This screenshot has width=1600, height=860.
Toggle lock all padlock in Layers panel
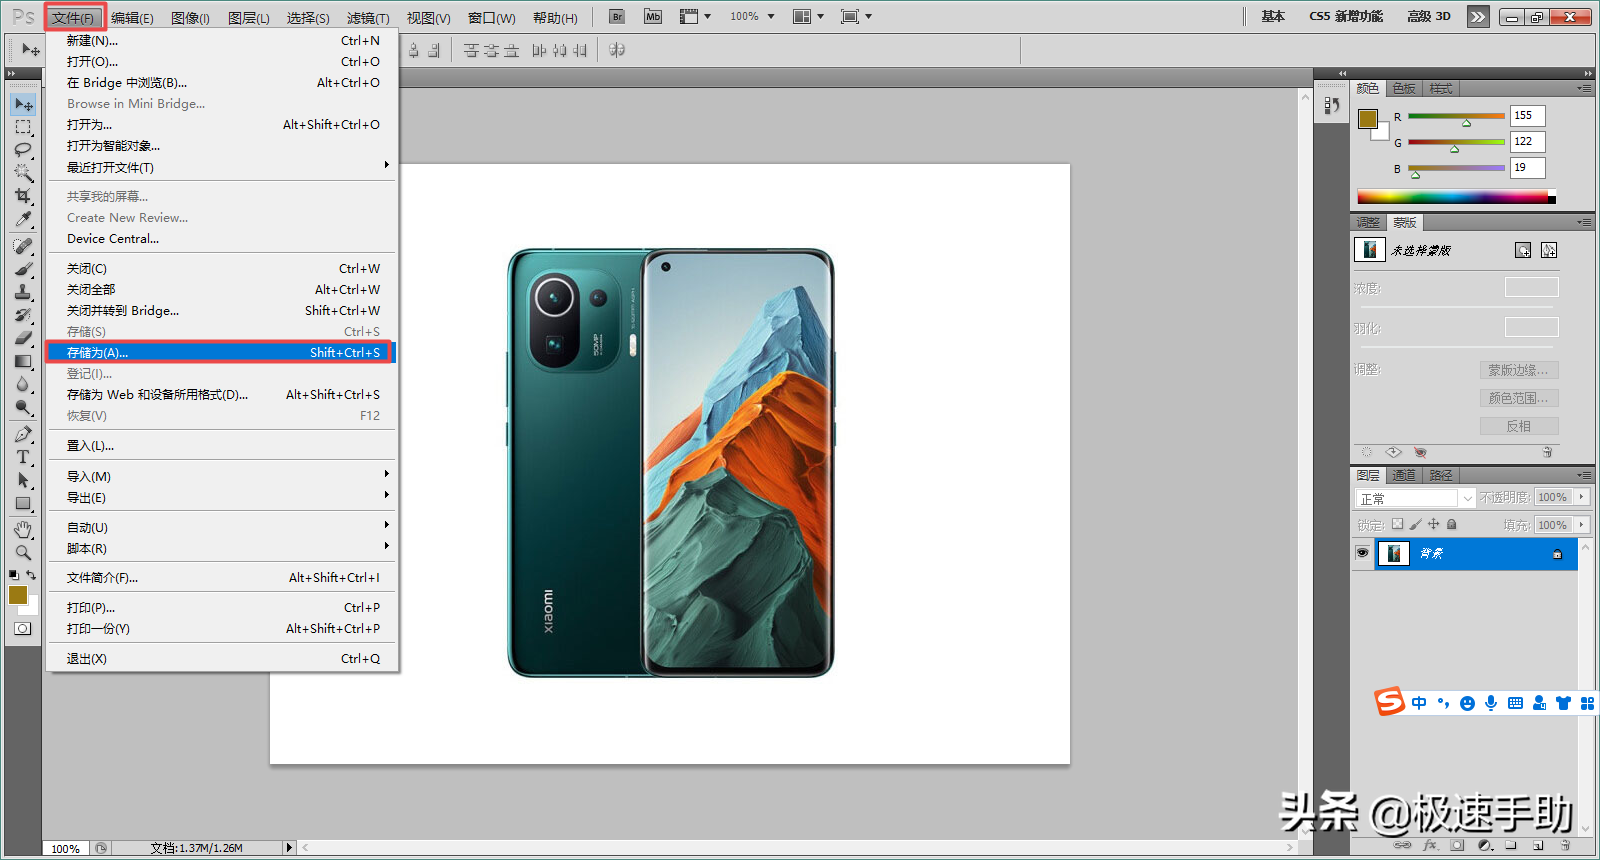pos(1452,524)
